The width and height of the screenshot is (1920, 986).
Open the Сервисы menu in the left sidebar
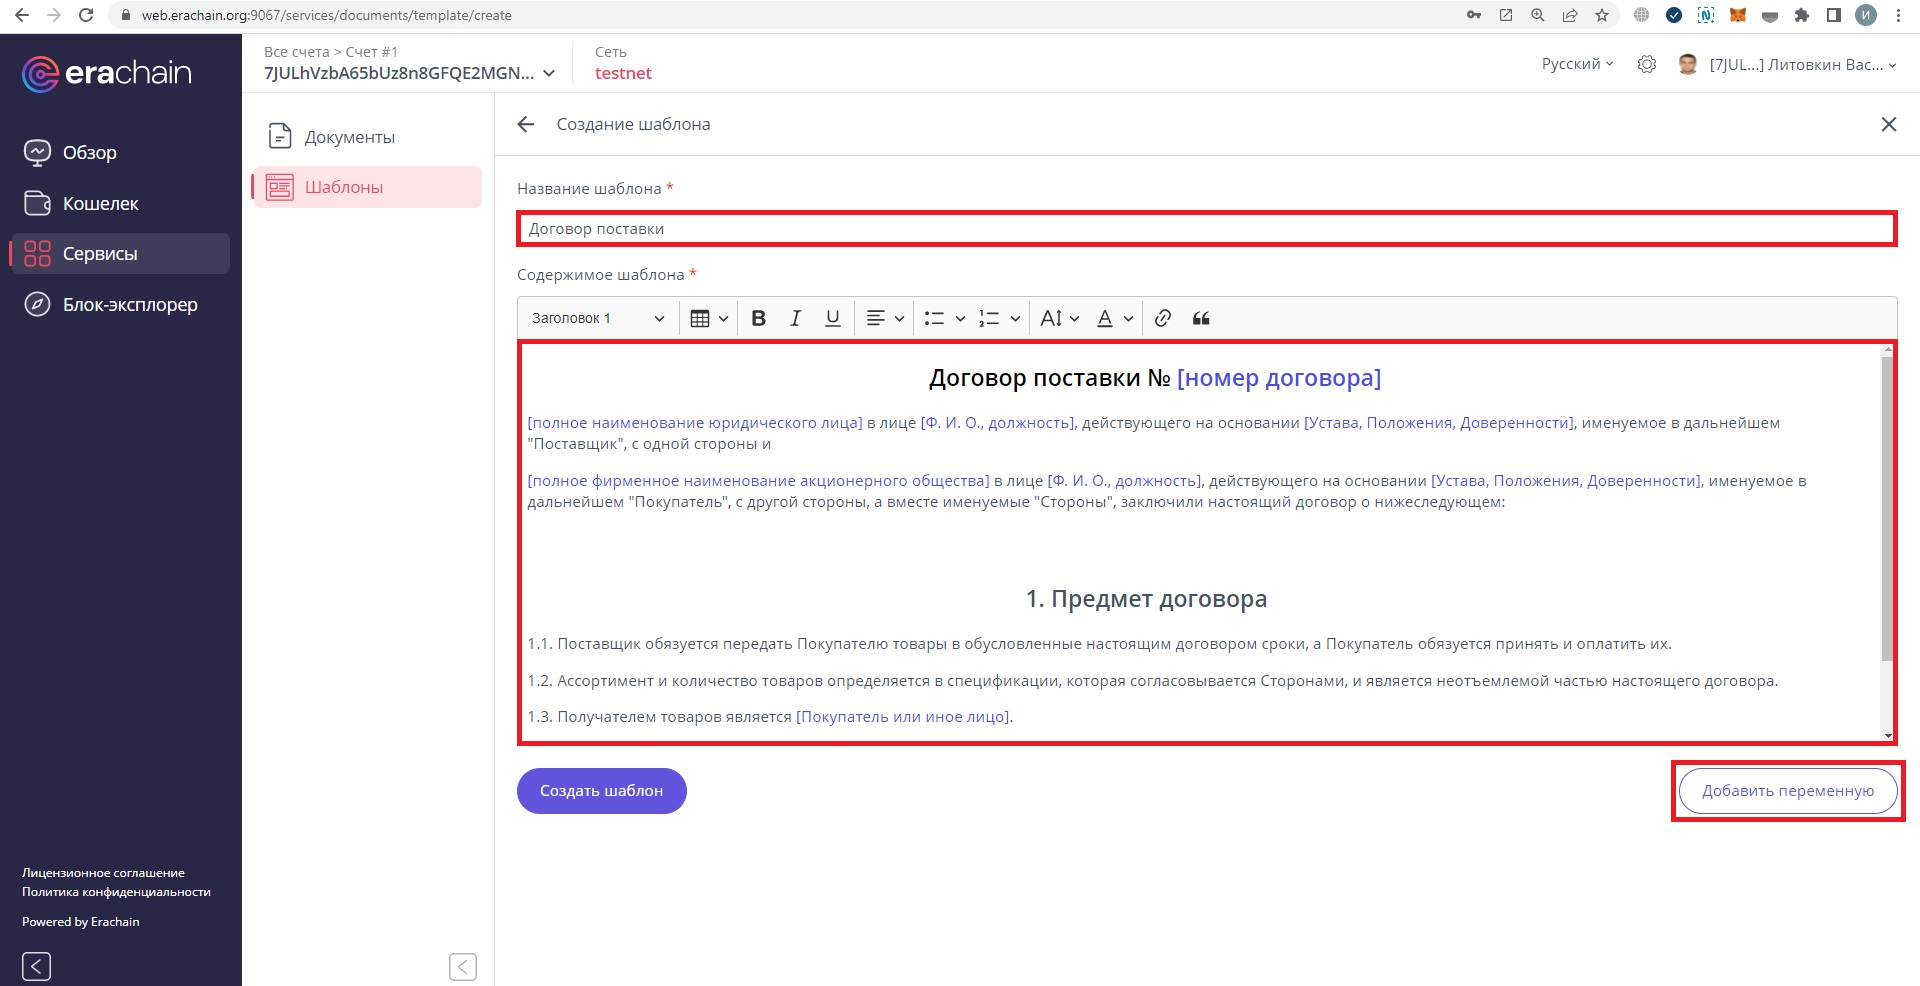point(98,253)
